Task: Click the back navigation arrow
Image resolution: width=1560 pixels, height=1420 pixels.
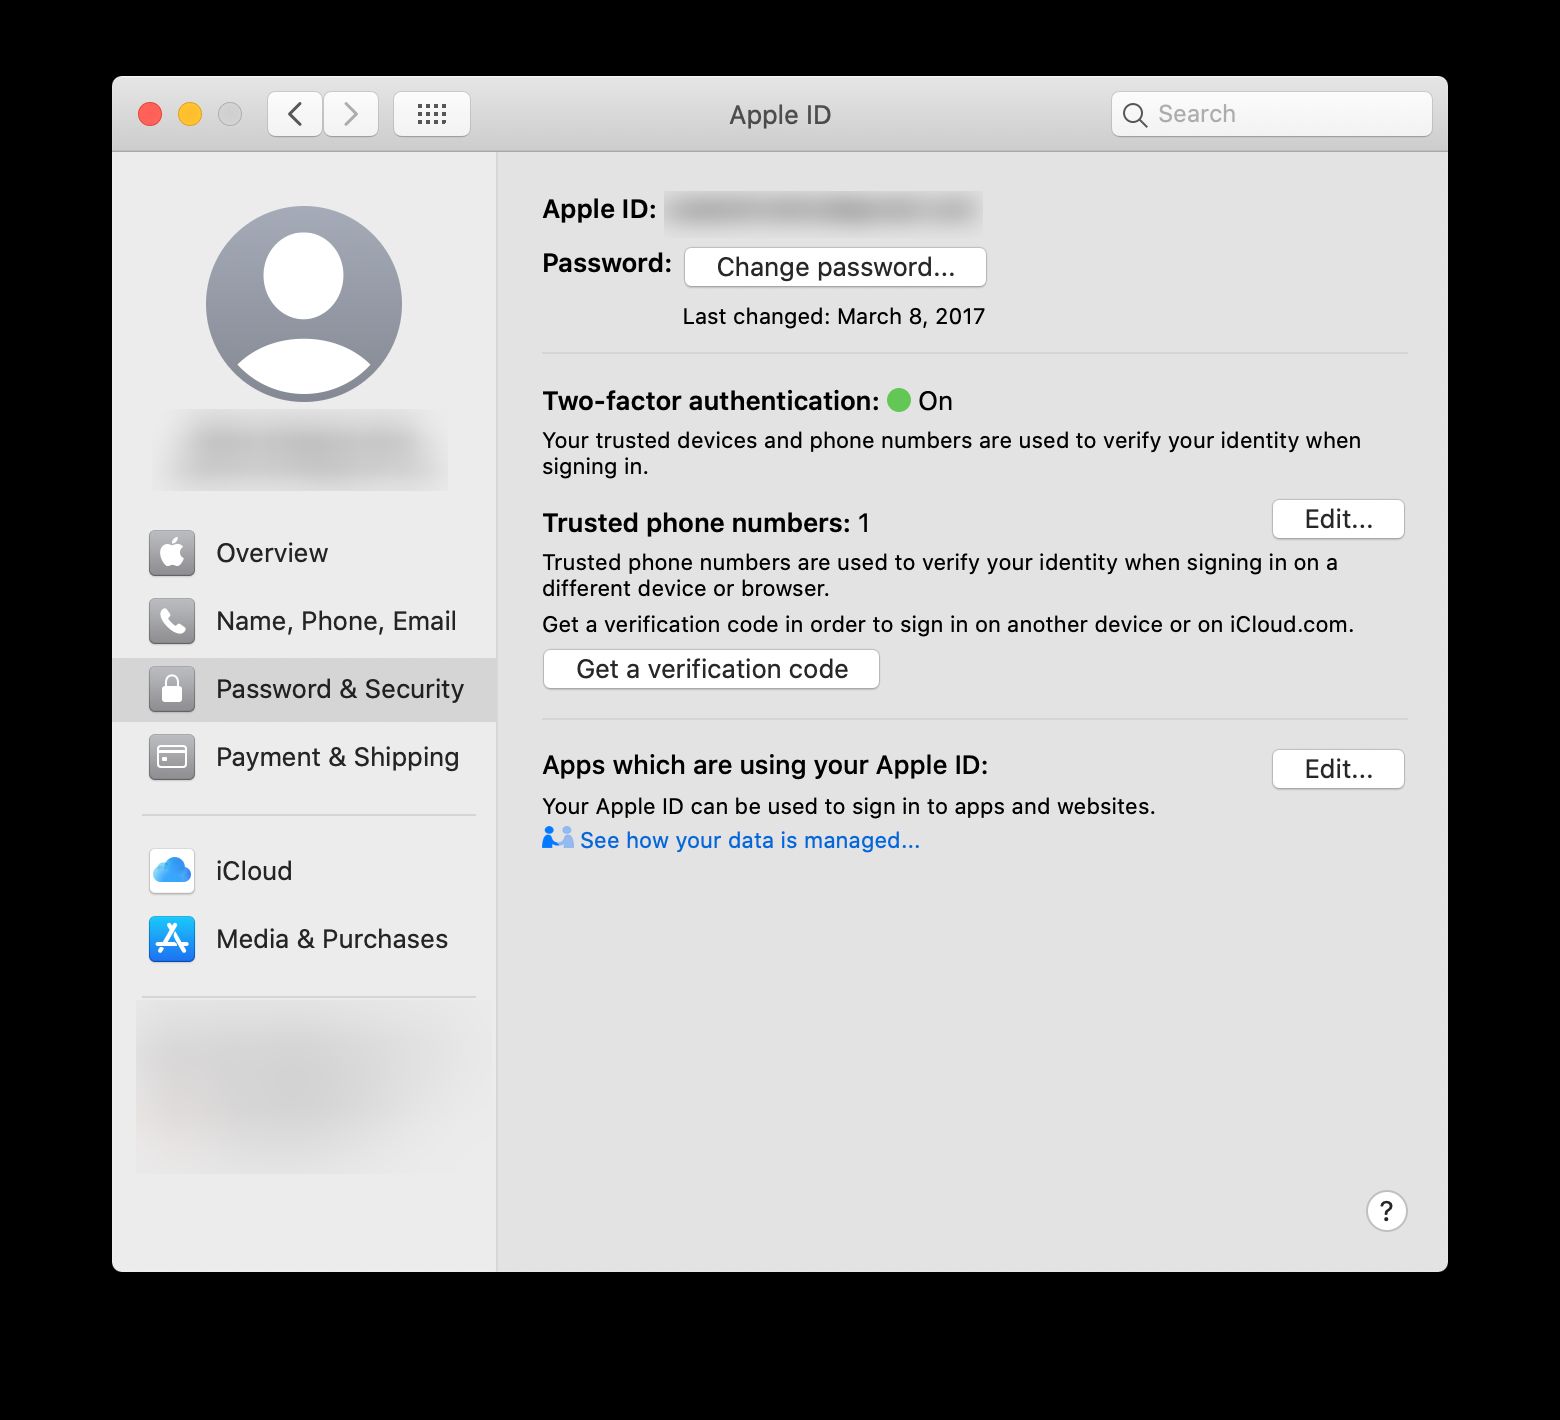Action: 295,113
